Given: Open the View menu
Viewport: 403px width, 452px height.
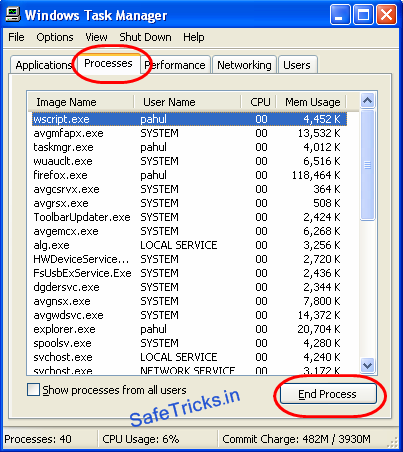Looking at the screenshot, I should click(96, 37).
